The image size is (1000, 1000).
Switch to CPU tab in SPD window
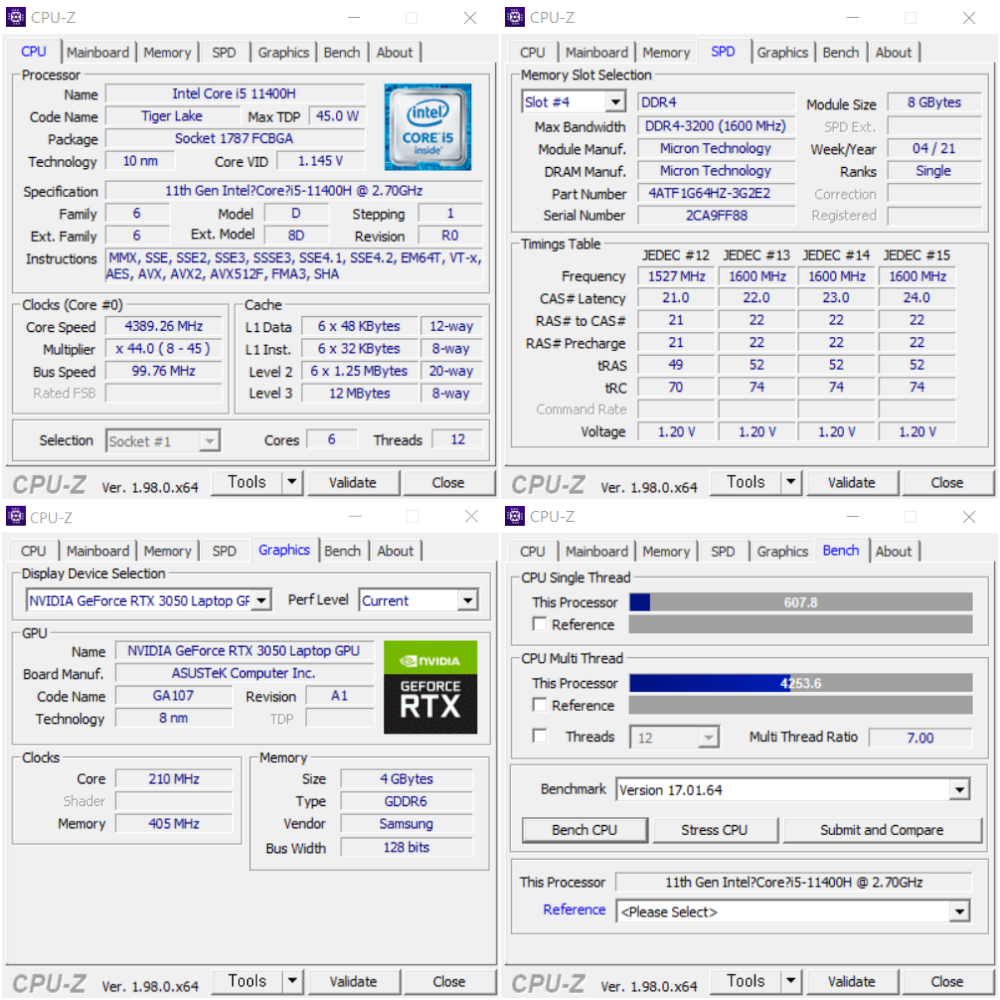tap(533, 52)
